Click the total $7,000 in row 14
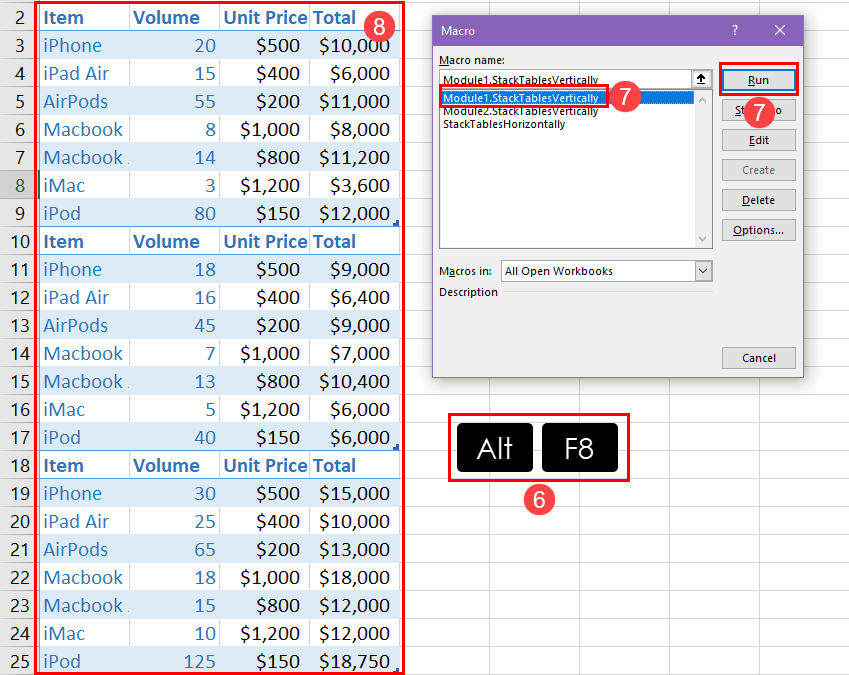The height and width of the screenshot is (675, 849). pos(355,353)
